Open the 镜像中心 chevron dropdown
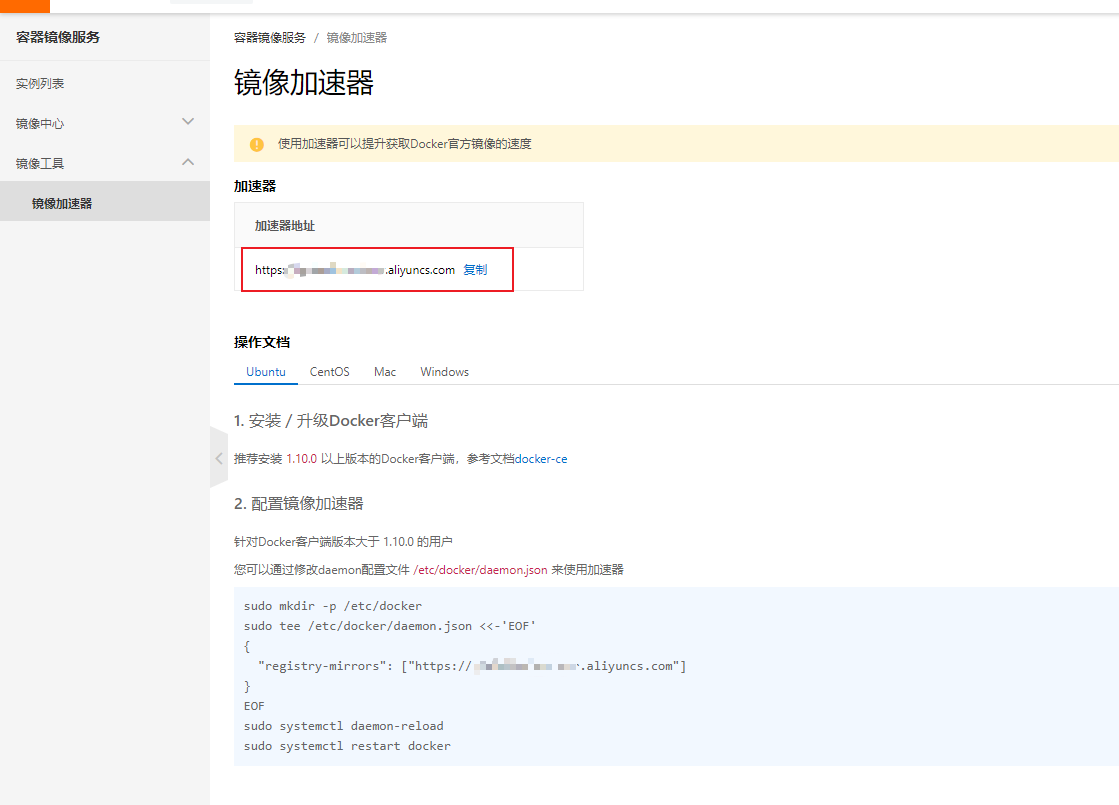 coord(186,121)
